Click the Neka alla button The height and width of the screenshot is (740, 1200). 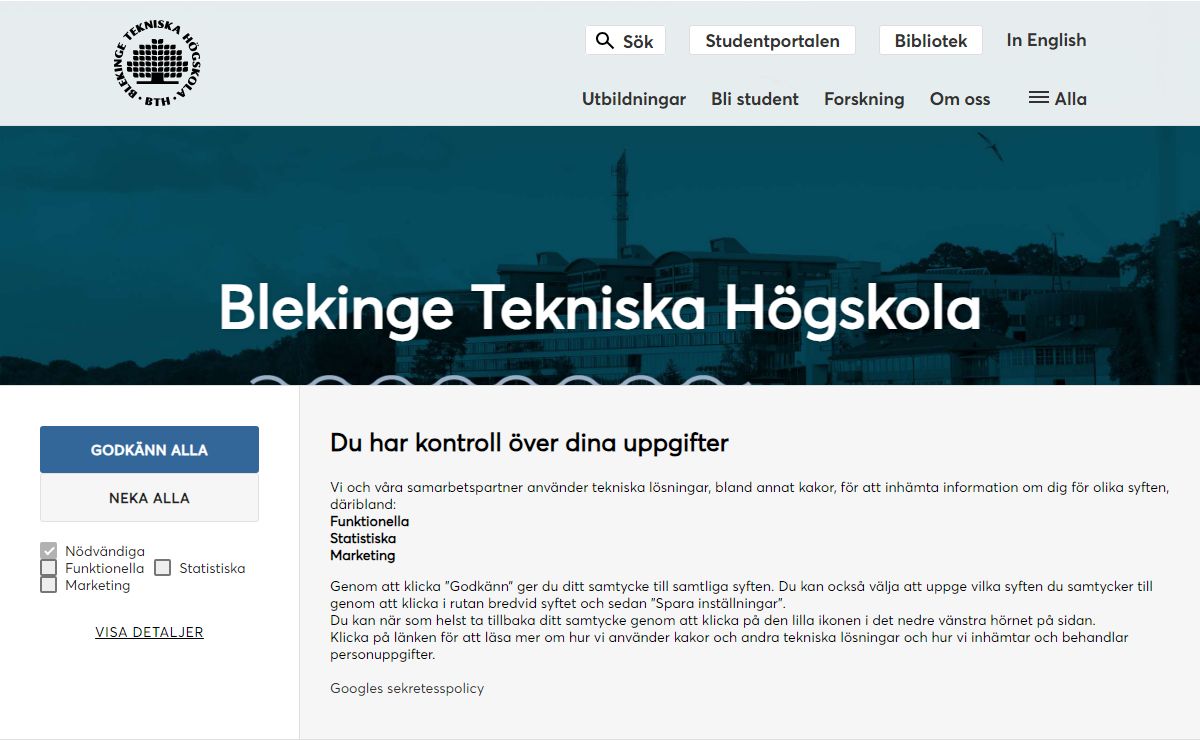[x=149, y=498]
